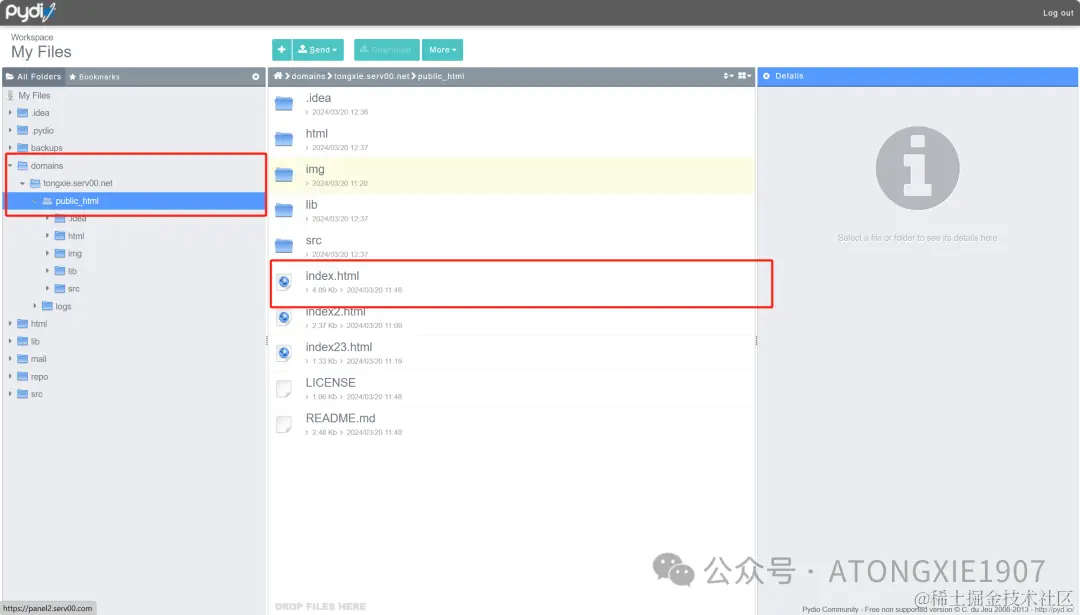Click the Details panel title
The image size is (1080, 615).
tap(789, 76)
